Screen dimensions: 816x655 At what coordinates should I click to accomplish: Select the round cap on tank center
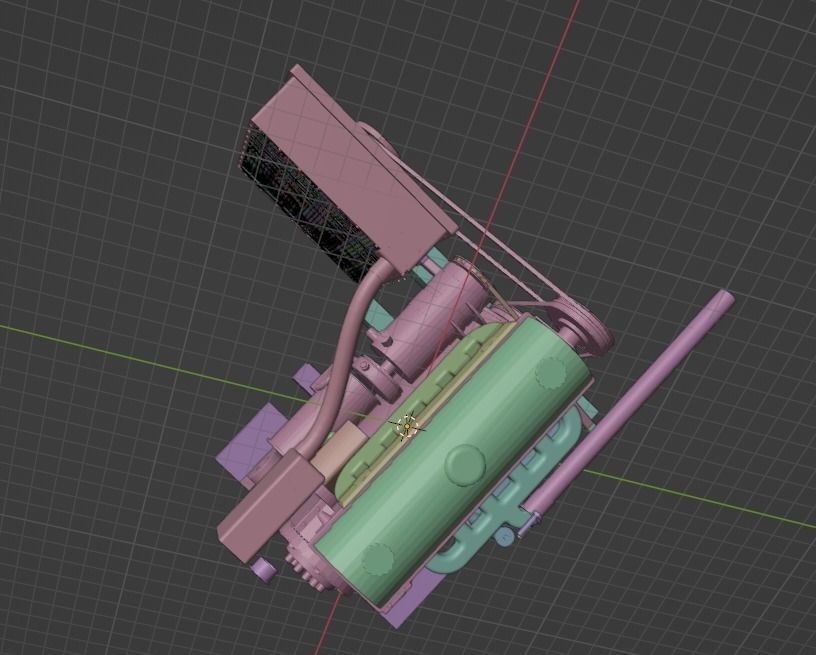[x=466, y=465]
